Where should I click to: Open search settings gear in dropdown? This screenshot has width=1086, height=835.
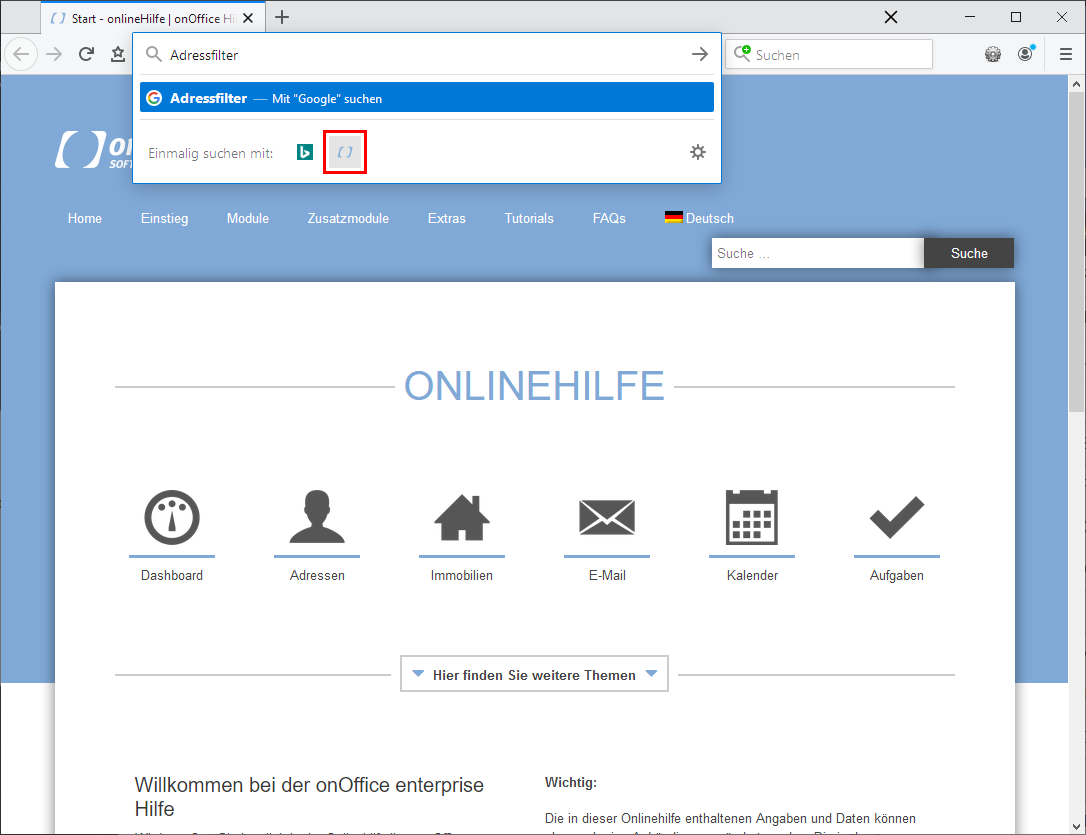pos(698,152)
